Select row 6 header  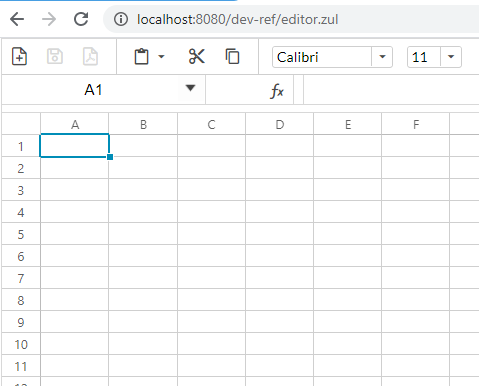tap(21, 256)
